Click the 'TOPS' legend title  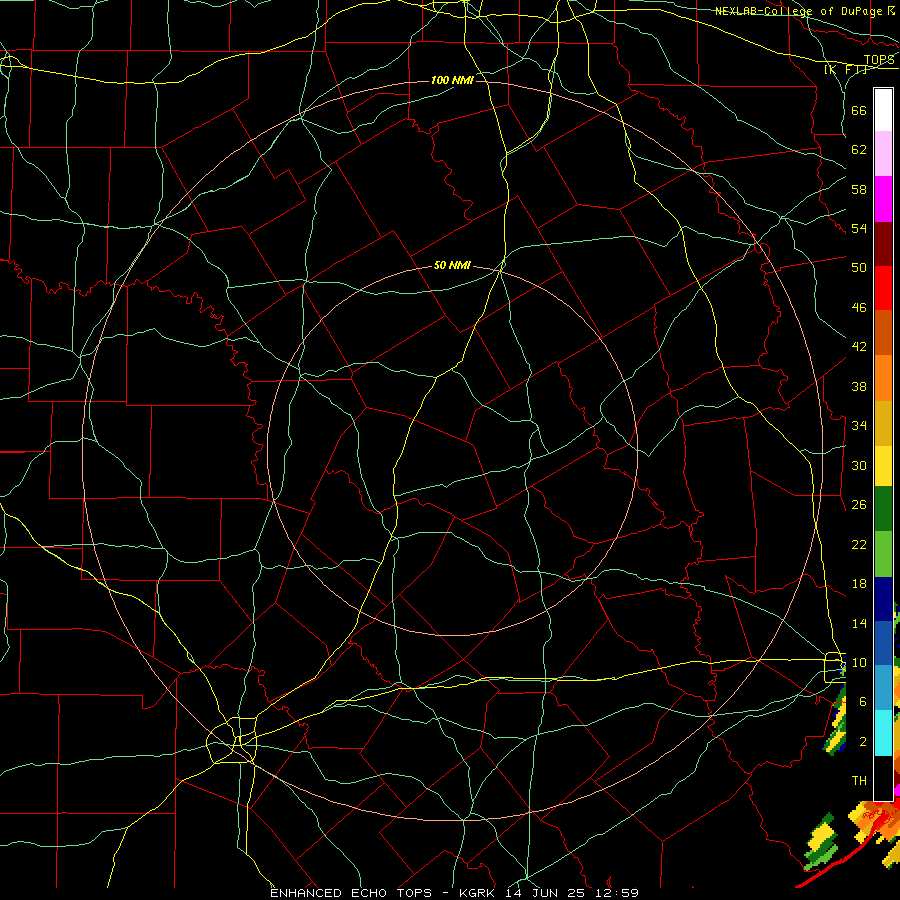tap(879, 60)
